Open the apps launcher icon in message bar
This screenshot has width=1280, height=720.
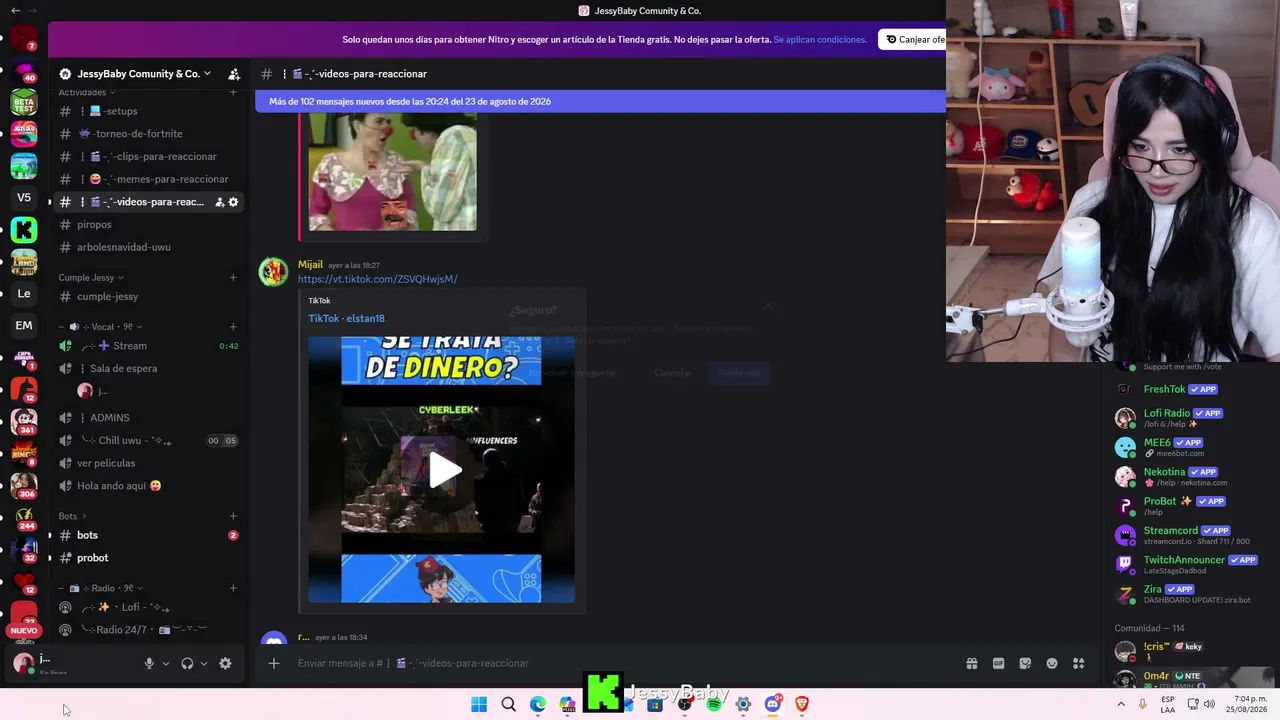1078,663
